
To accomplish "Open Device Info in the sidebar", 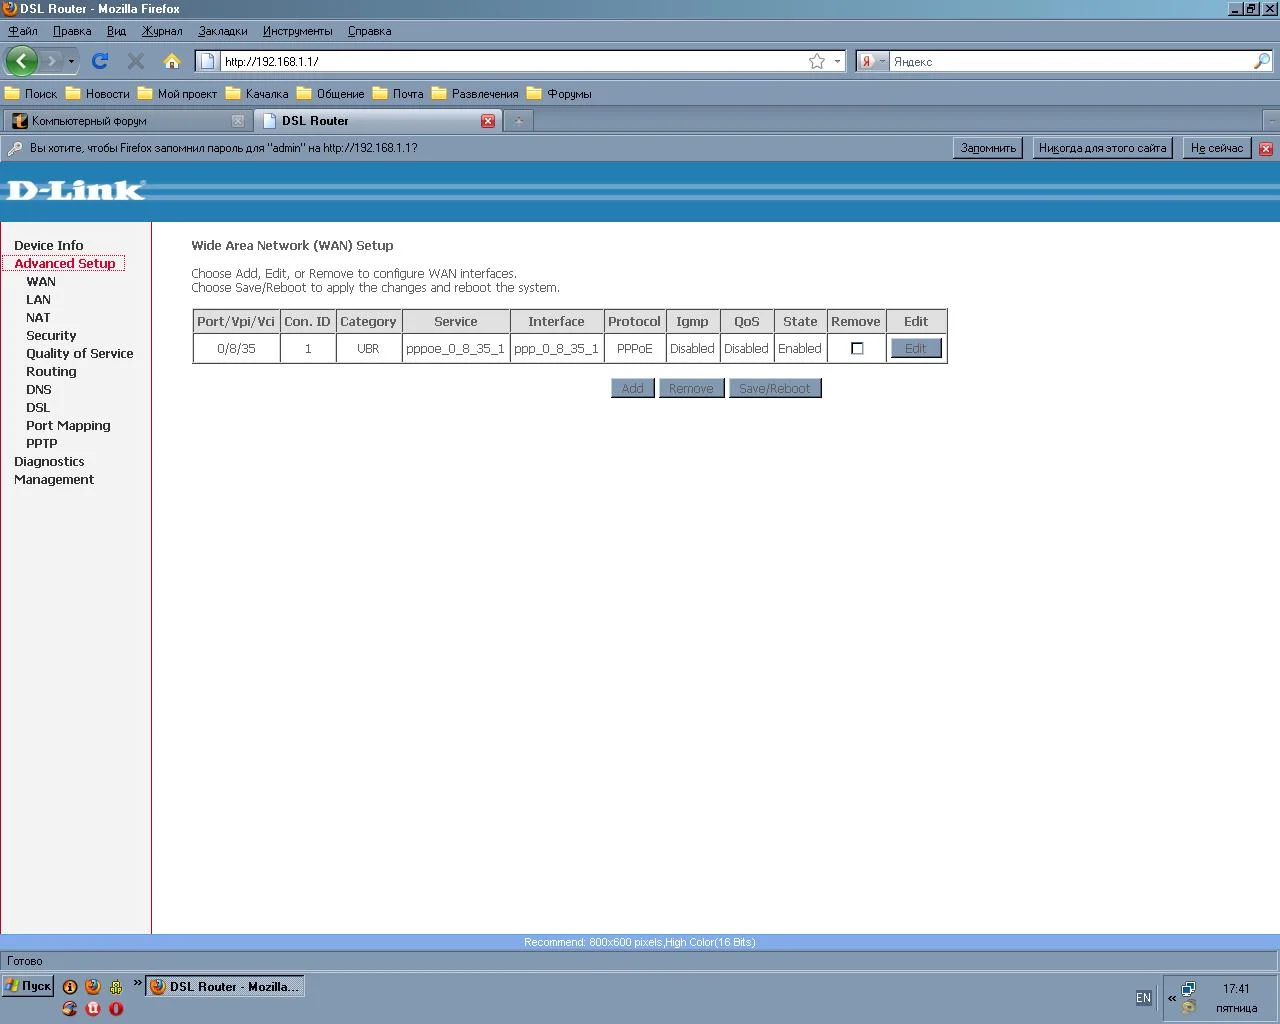I will click(49, 245).
